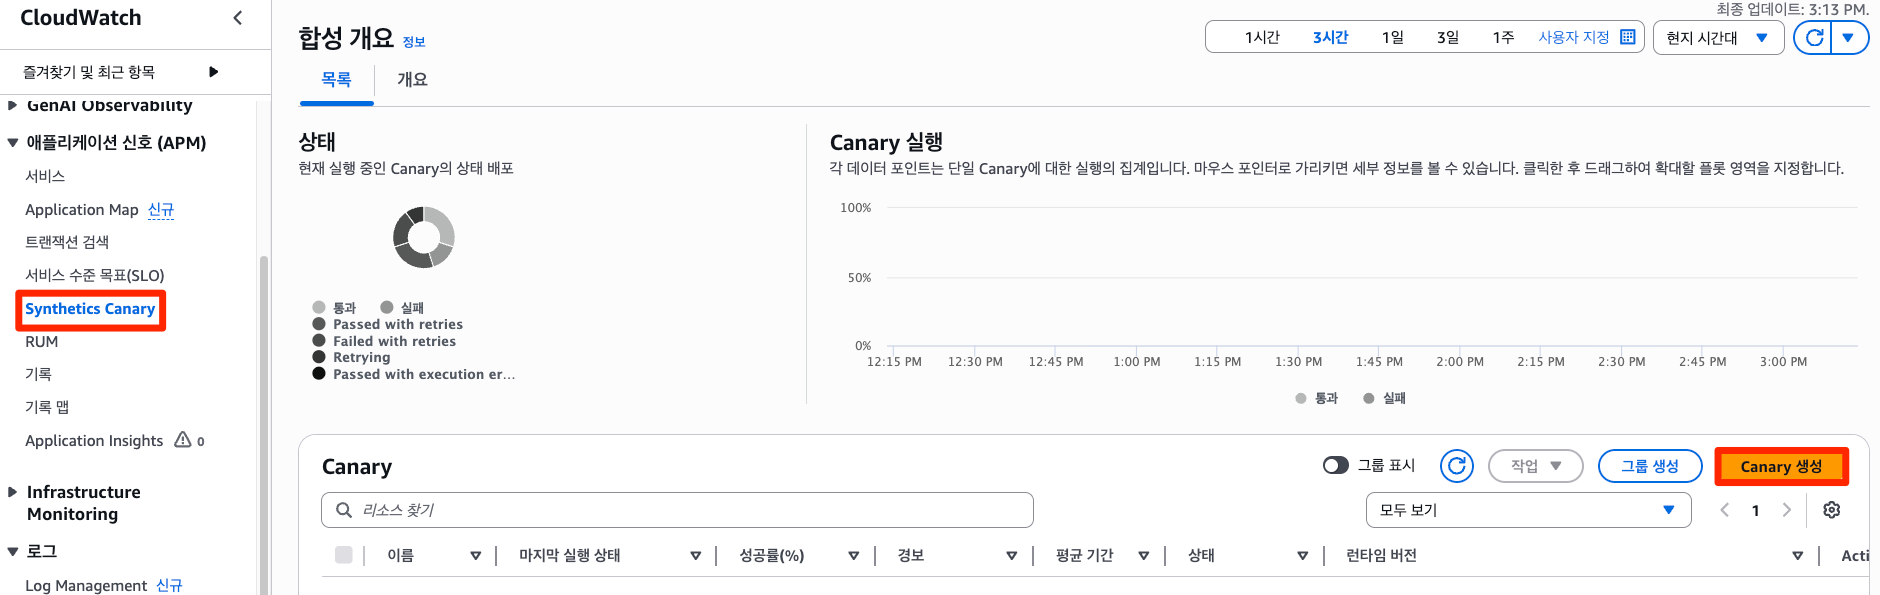This screenshot has height=595, width=1880.
Task: Refresh the dashboard with top refresh icon
Action: point(1814,38)
